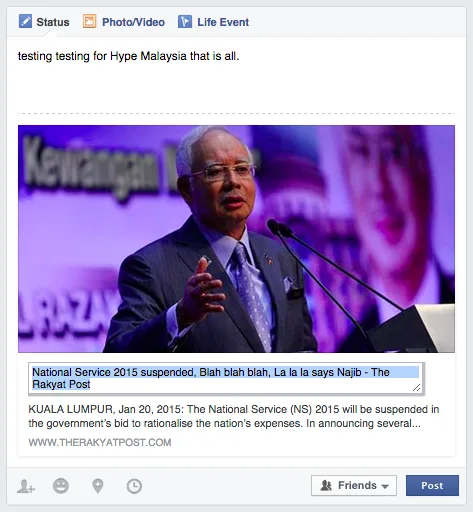This screenshot has height=512, width=473.
Task: Expand the Friends audience dropdown
Action: [x=354, y=486]
